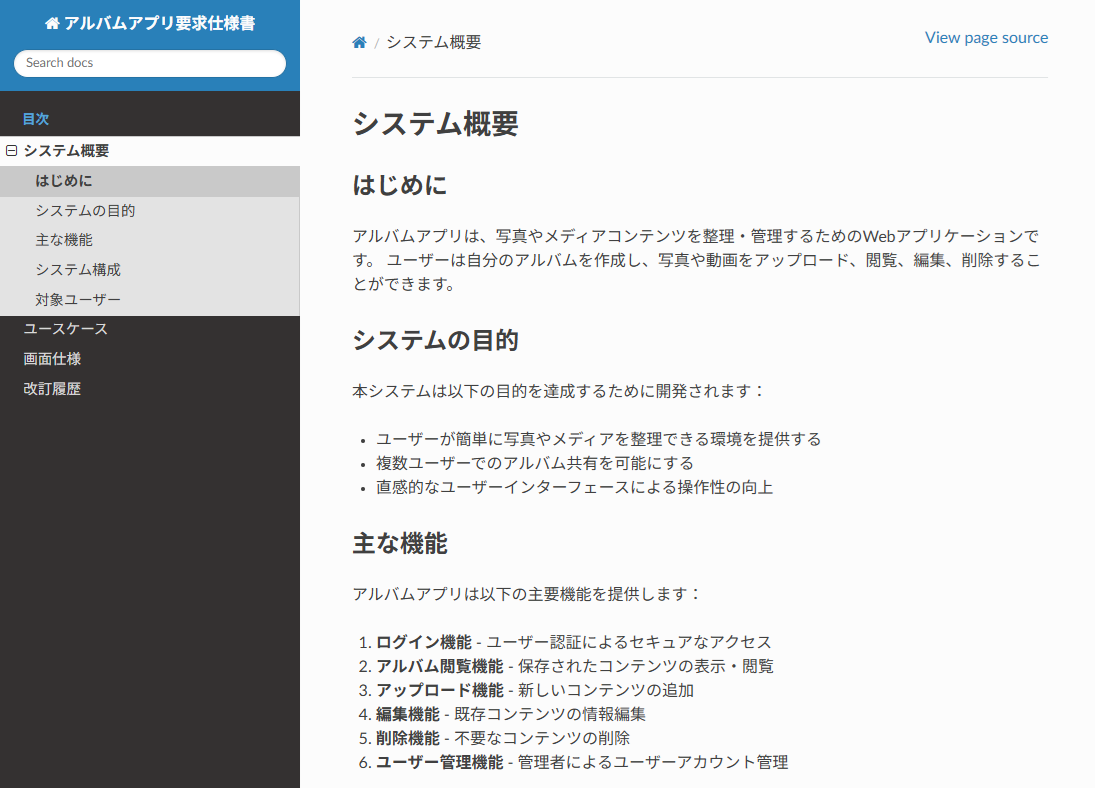The width and height of the screenshot is (1095, 788).
Task: Focus the Search docs field
Action: click(x=150, y=63)
